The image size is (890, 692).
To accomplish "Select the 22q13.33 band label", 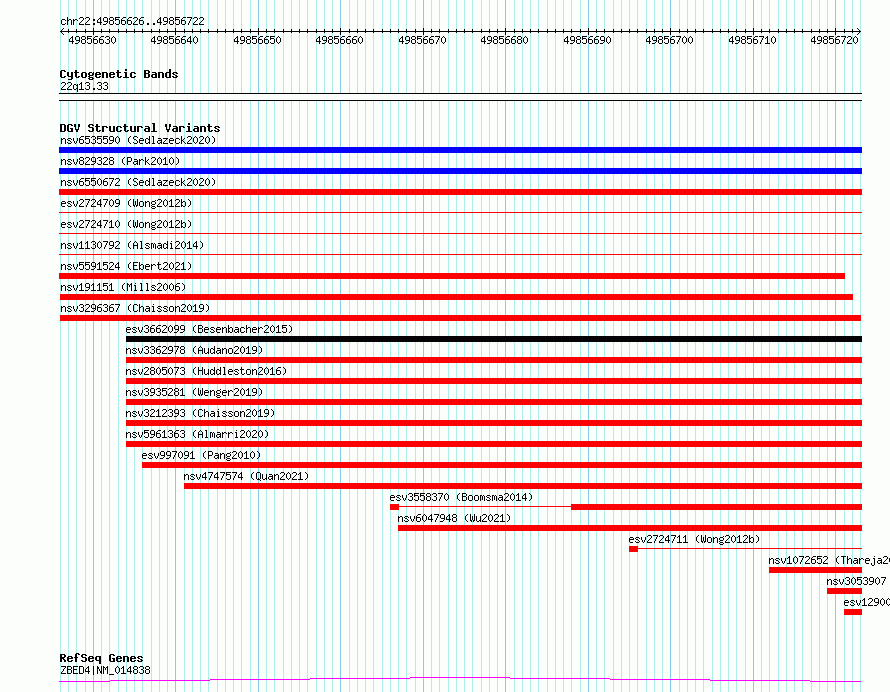I will click(84, 86).
